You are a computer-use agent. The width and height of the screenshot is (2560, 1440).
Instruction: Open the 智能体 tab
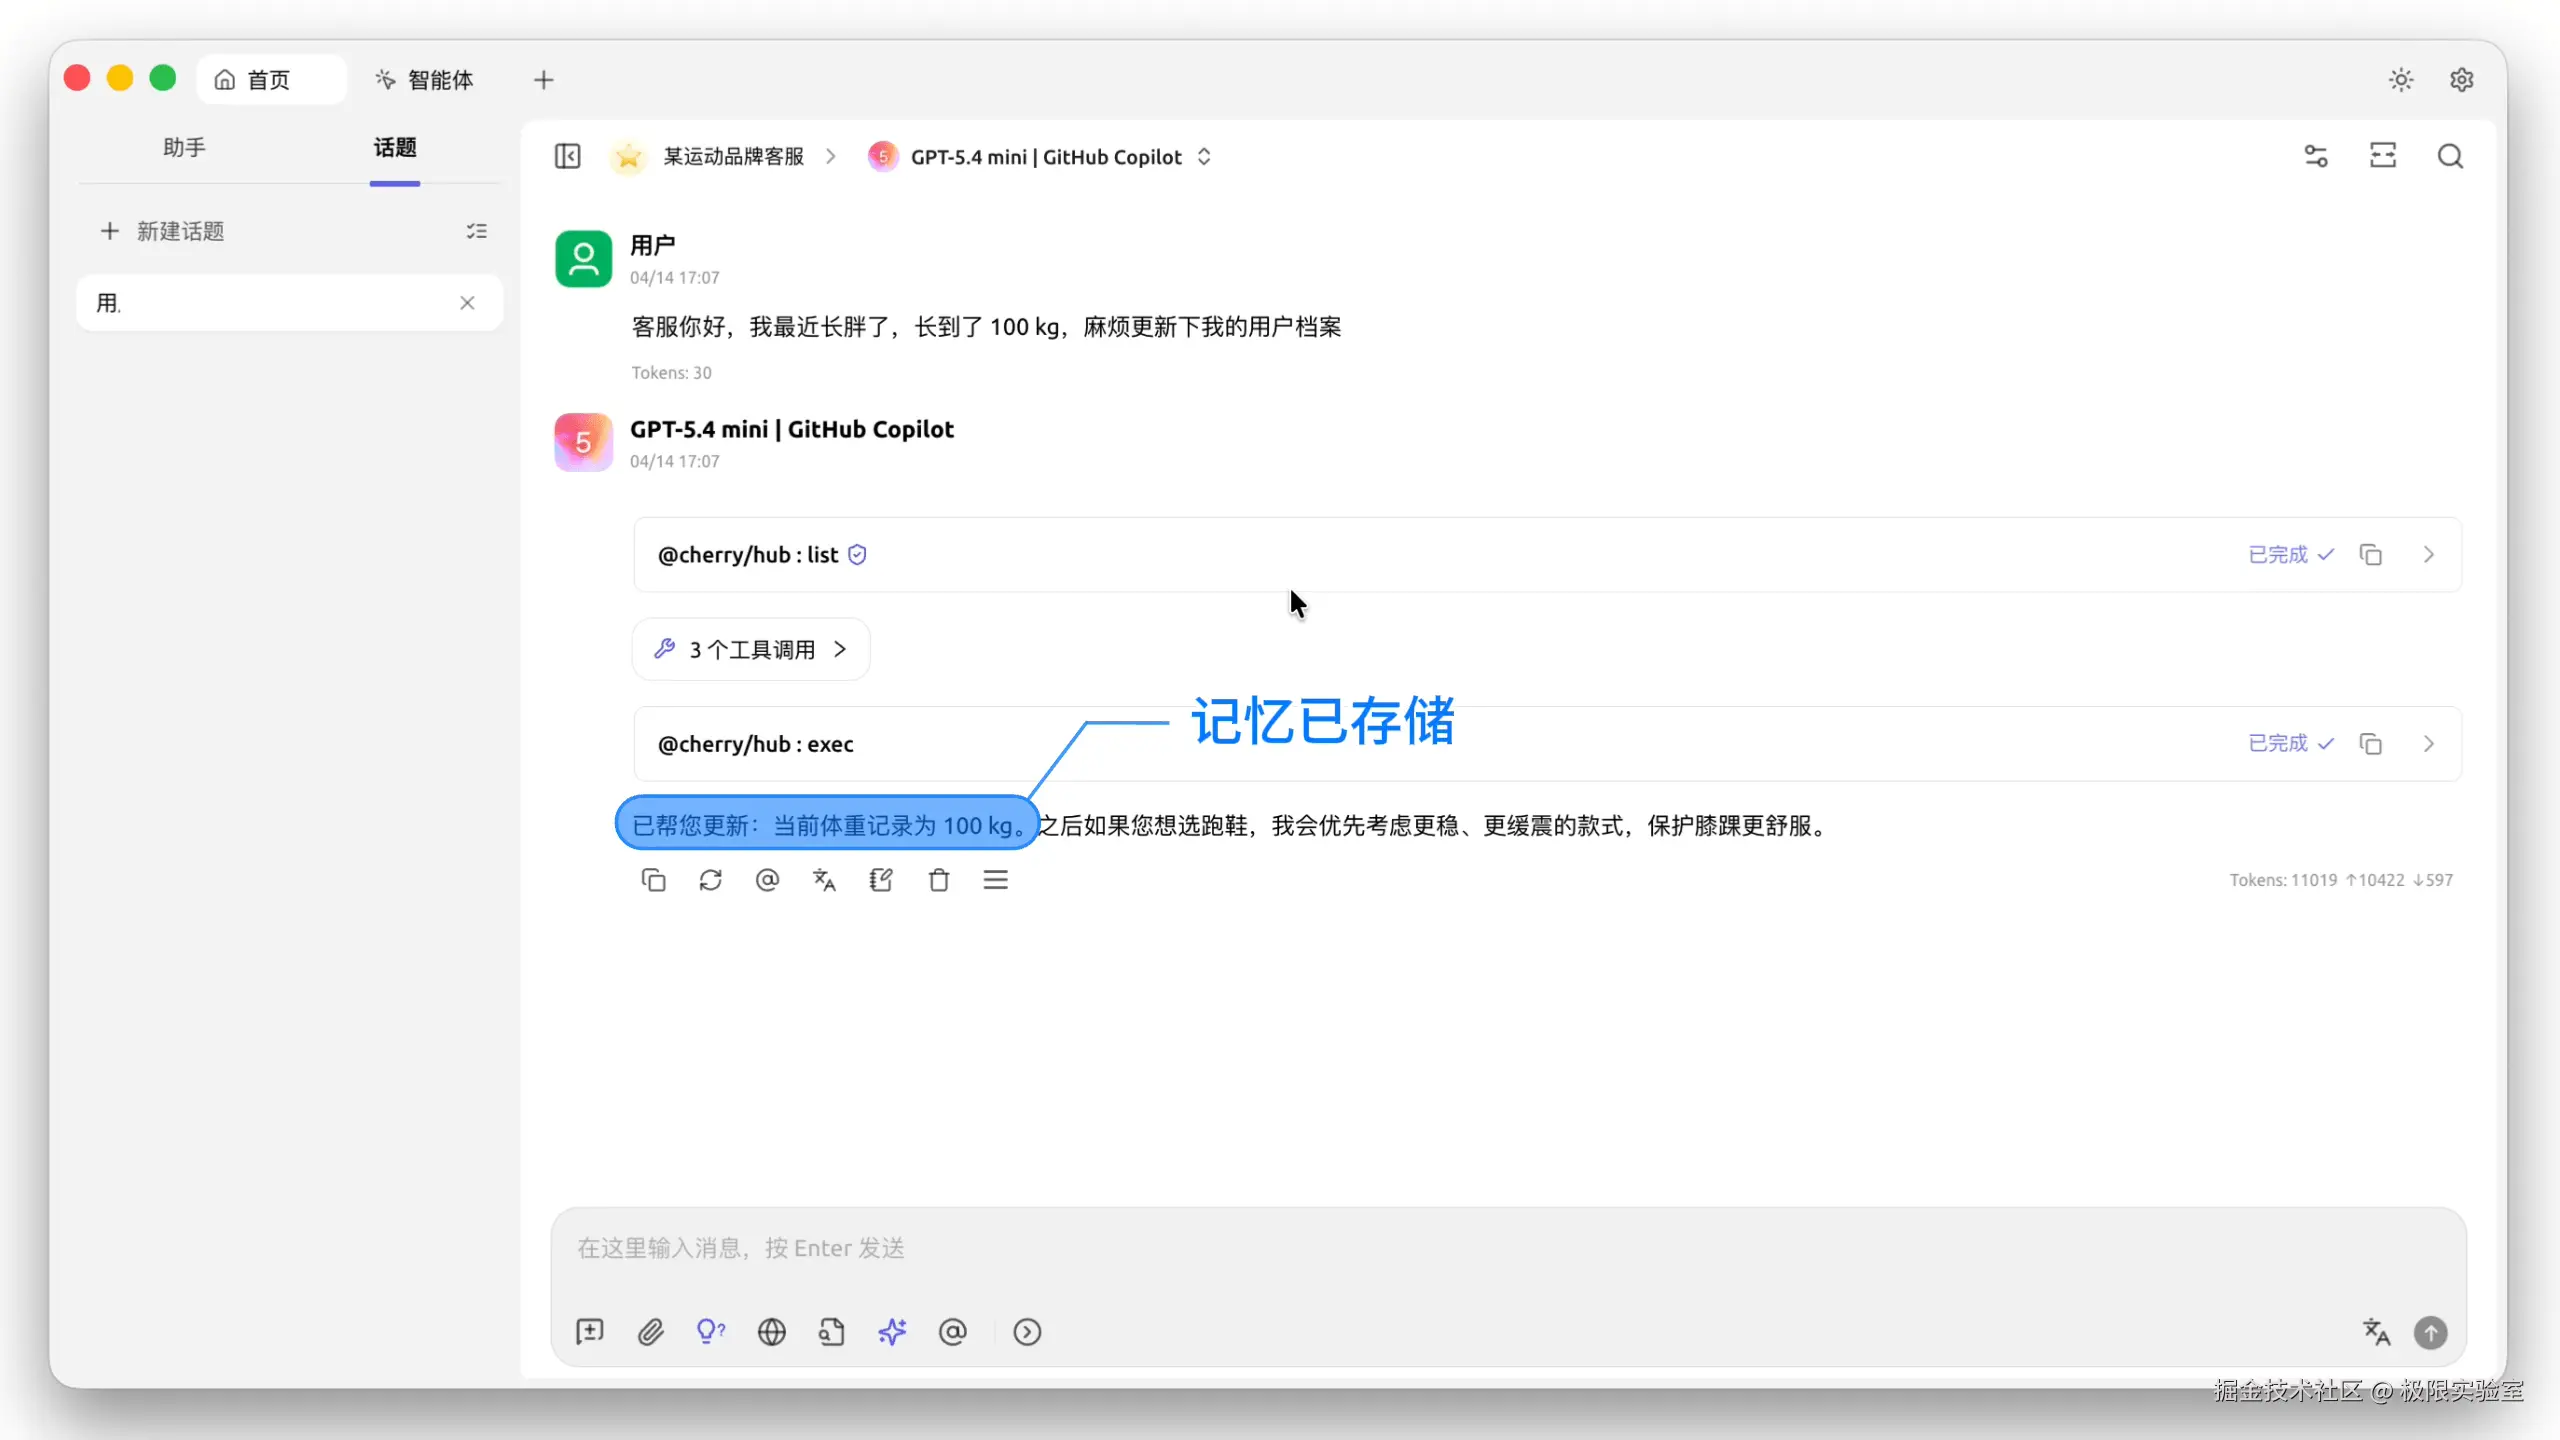[425, 80]
